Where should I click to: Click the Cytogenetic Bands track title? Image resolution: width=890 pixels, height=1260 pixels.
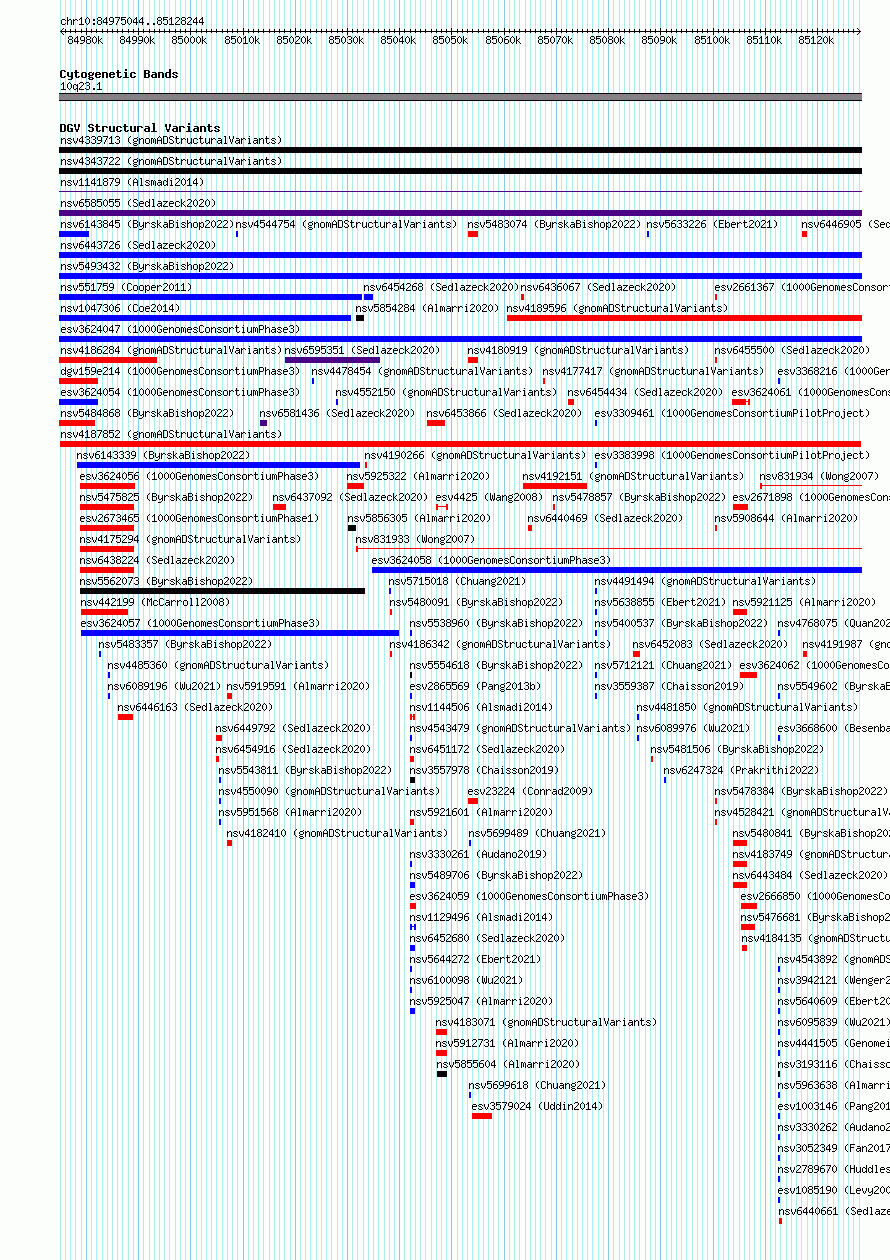tap(119, 74)
